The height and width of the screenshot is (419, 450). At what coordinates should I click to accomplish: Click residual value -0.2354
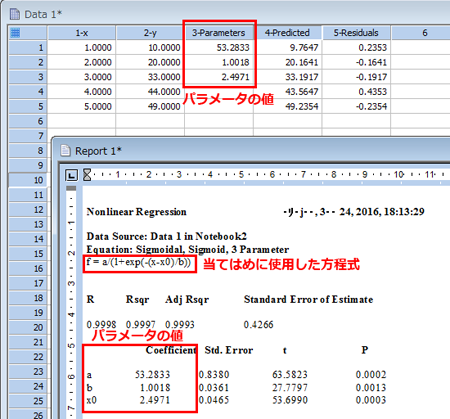coord(356,106)
